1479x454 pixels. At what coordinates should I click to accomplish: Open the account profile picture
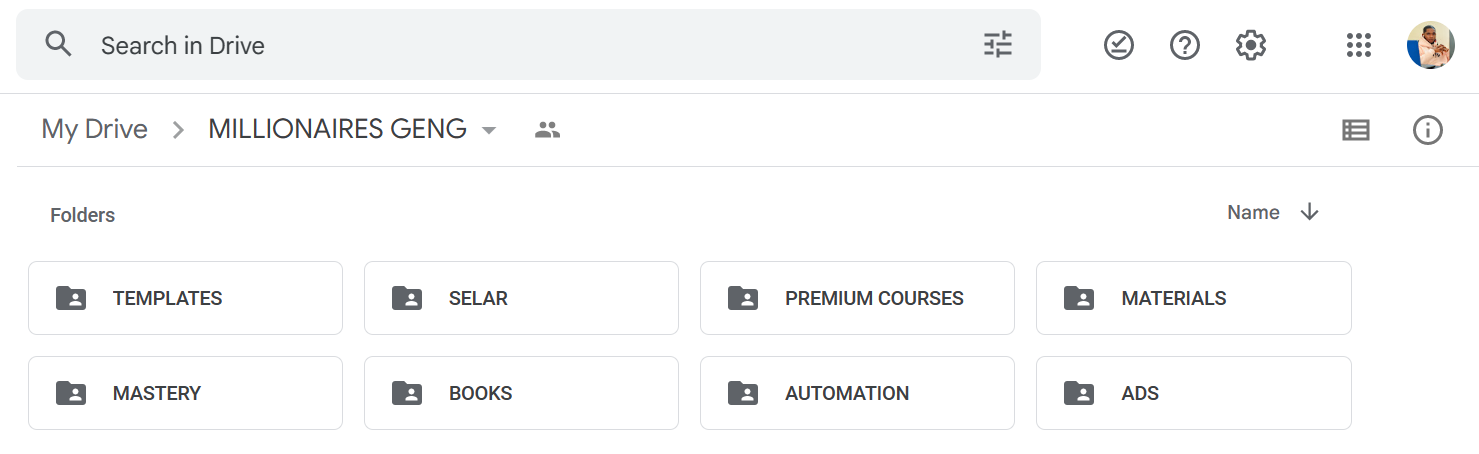pyautogui.click(x=1430, y=45)
